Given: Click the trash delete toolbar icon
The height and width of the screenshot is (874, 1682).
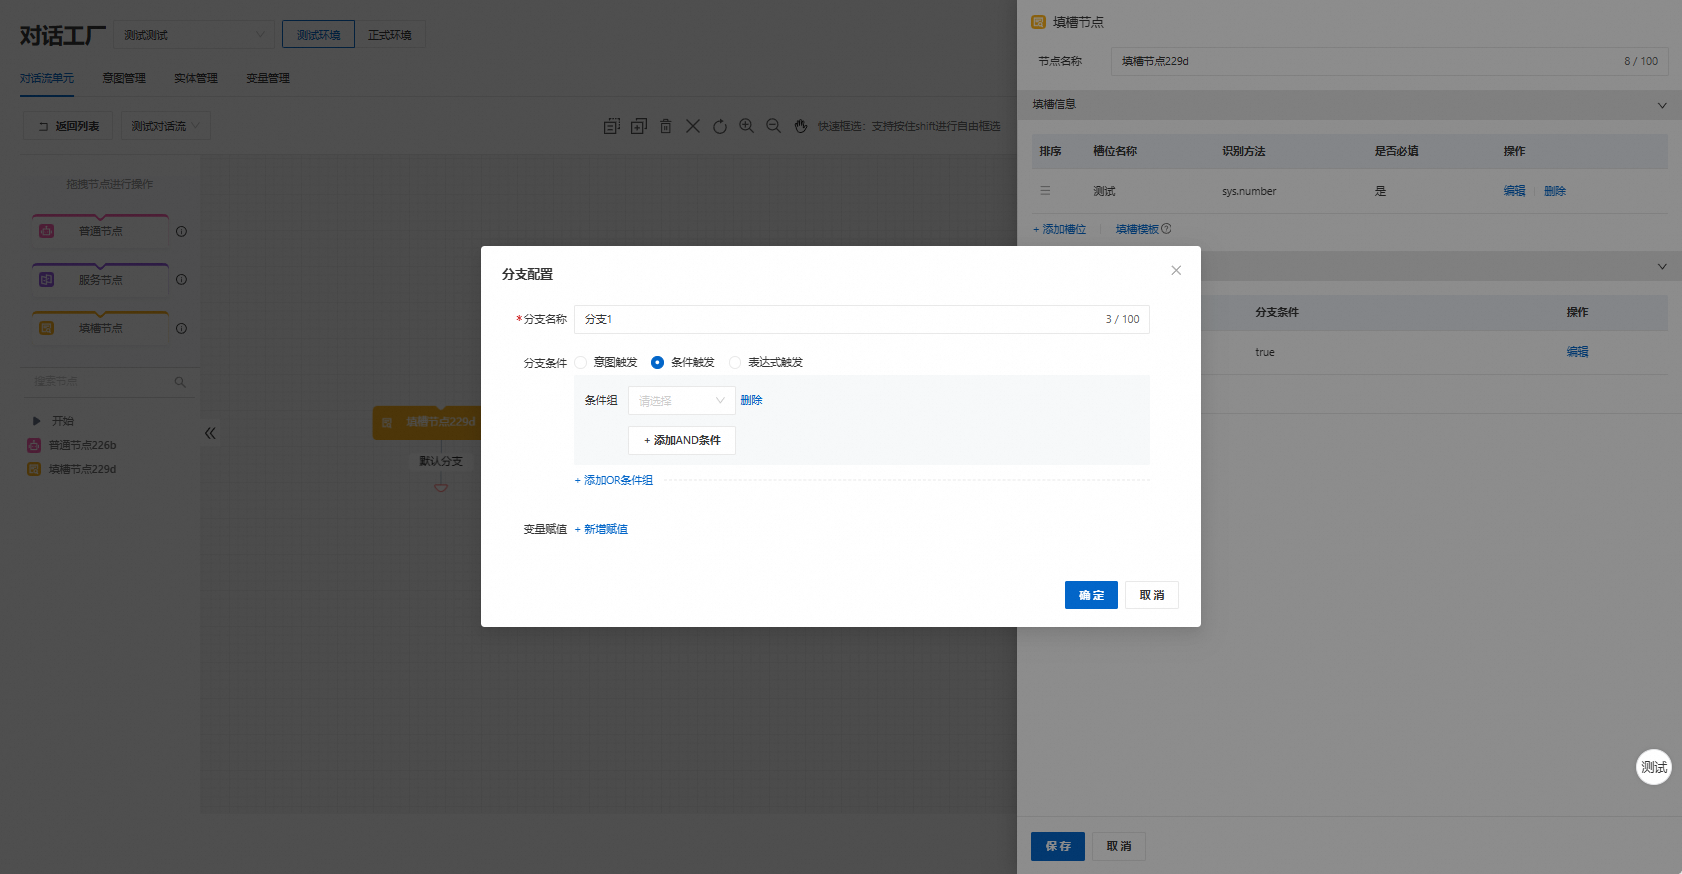Looking at the screenshot, I should pyautogui.click(x=666, y=126).
